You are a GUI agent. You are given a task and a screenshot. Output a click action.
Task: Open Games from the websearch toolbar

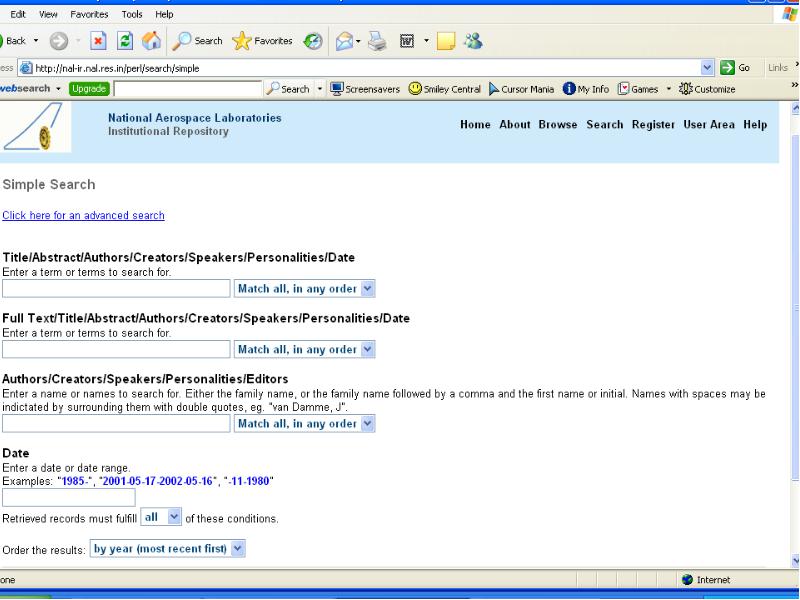click(638, 89)
